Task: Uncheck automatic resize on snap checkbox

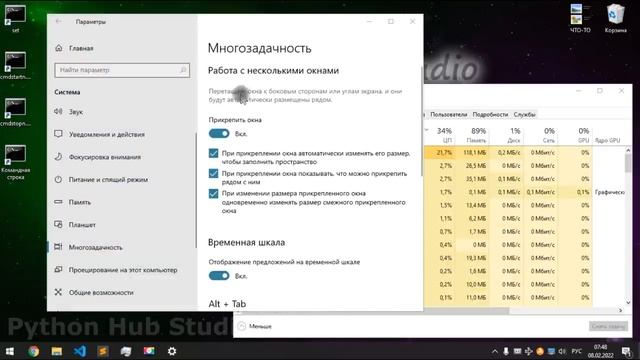Action: click(x=213, y=153)
